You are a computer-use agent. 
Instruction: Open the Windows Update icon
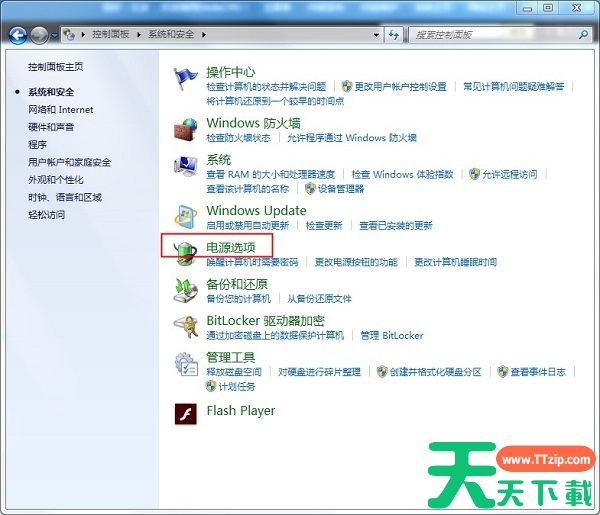(x=186, y=217)
